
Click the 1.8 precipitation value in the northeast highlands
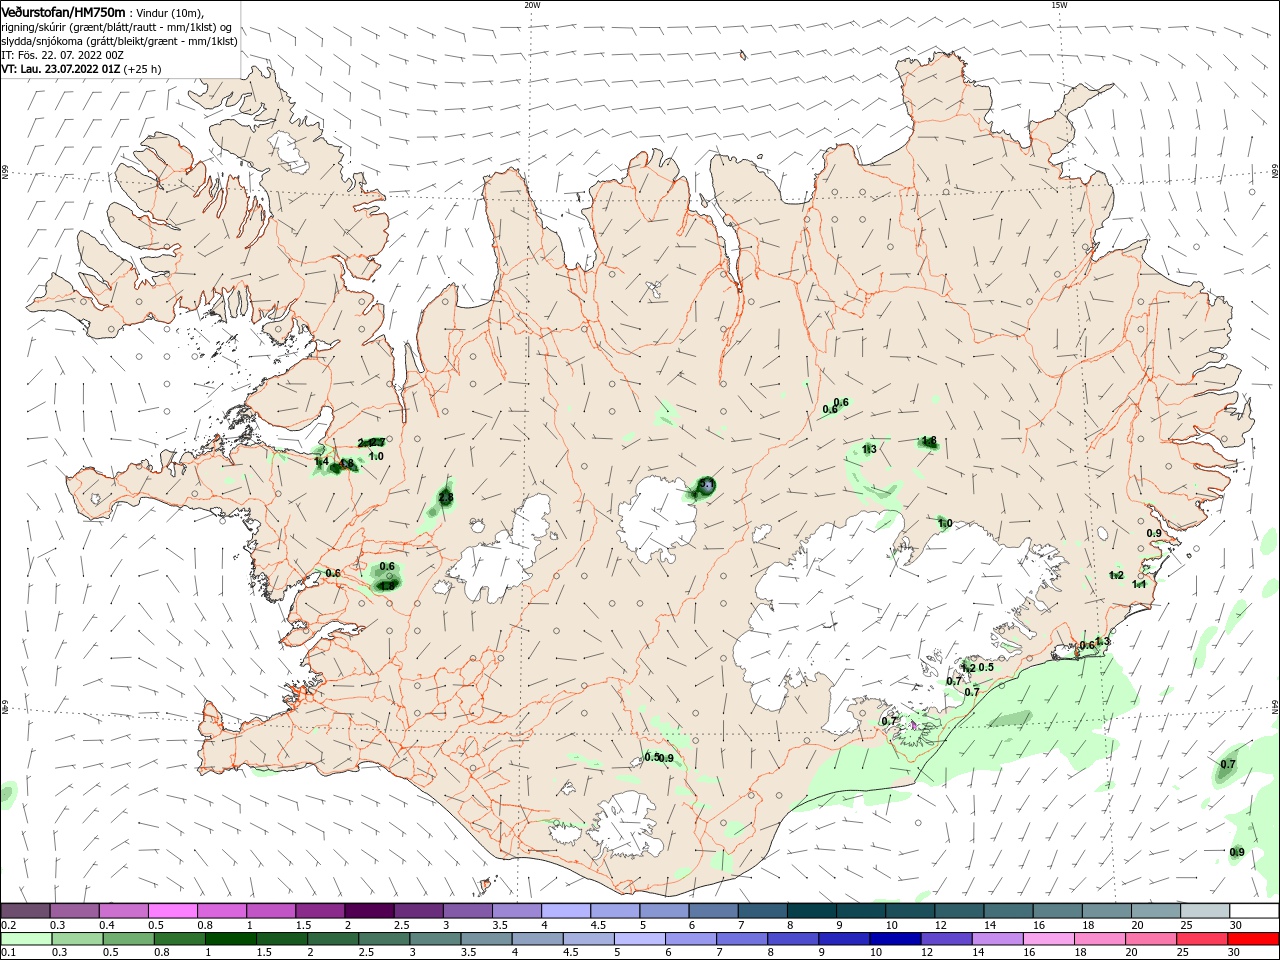(x=929, y=441)
